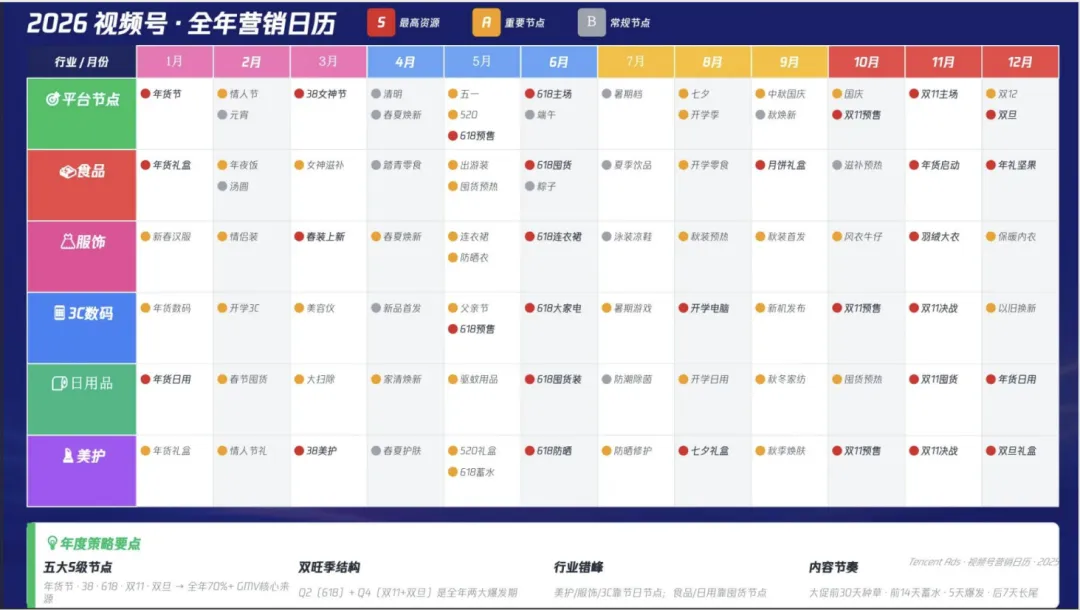Image resolution: width=1080 pixels, height=610 pixels.
Task: Select the 12月 column header
Action: pos(1020,61)
